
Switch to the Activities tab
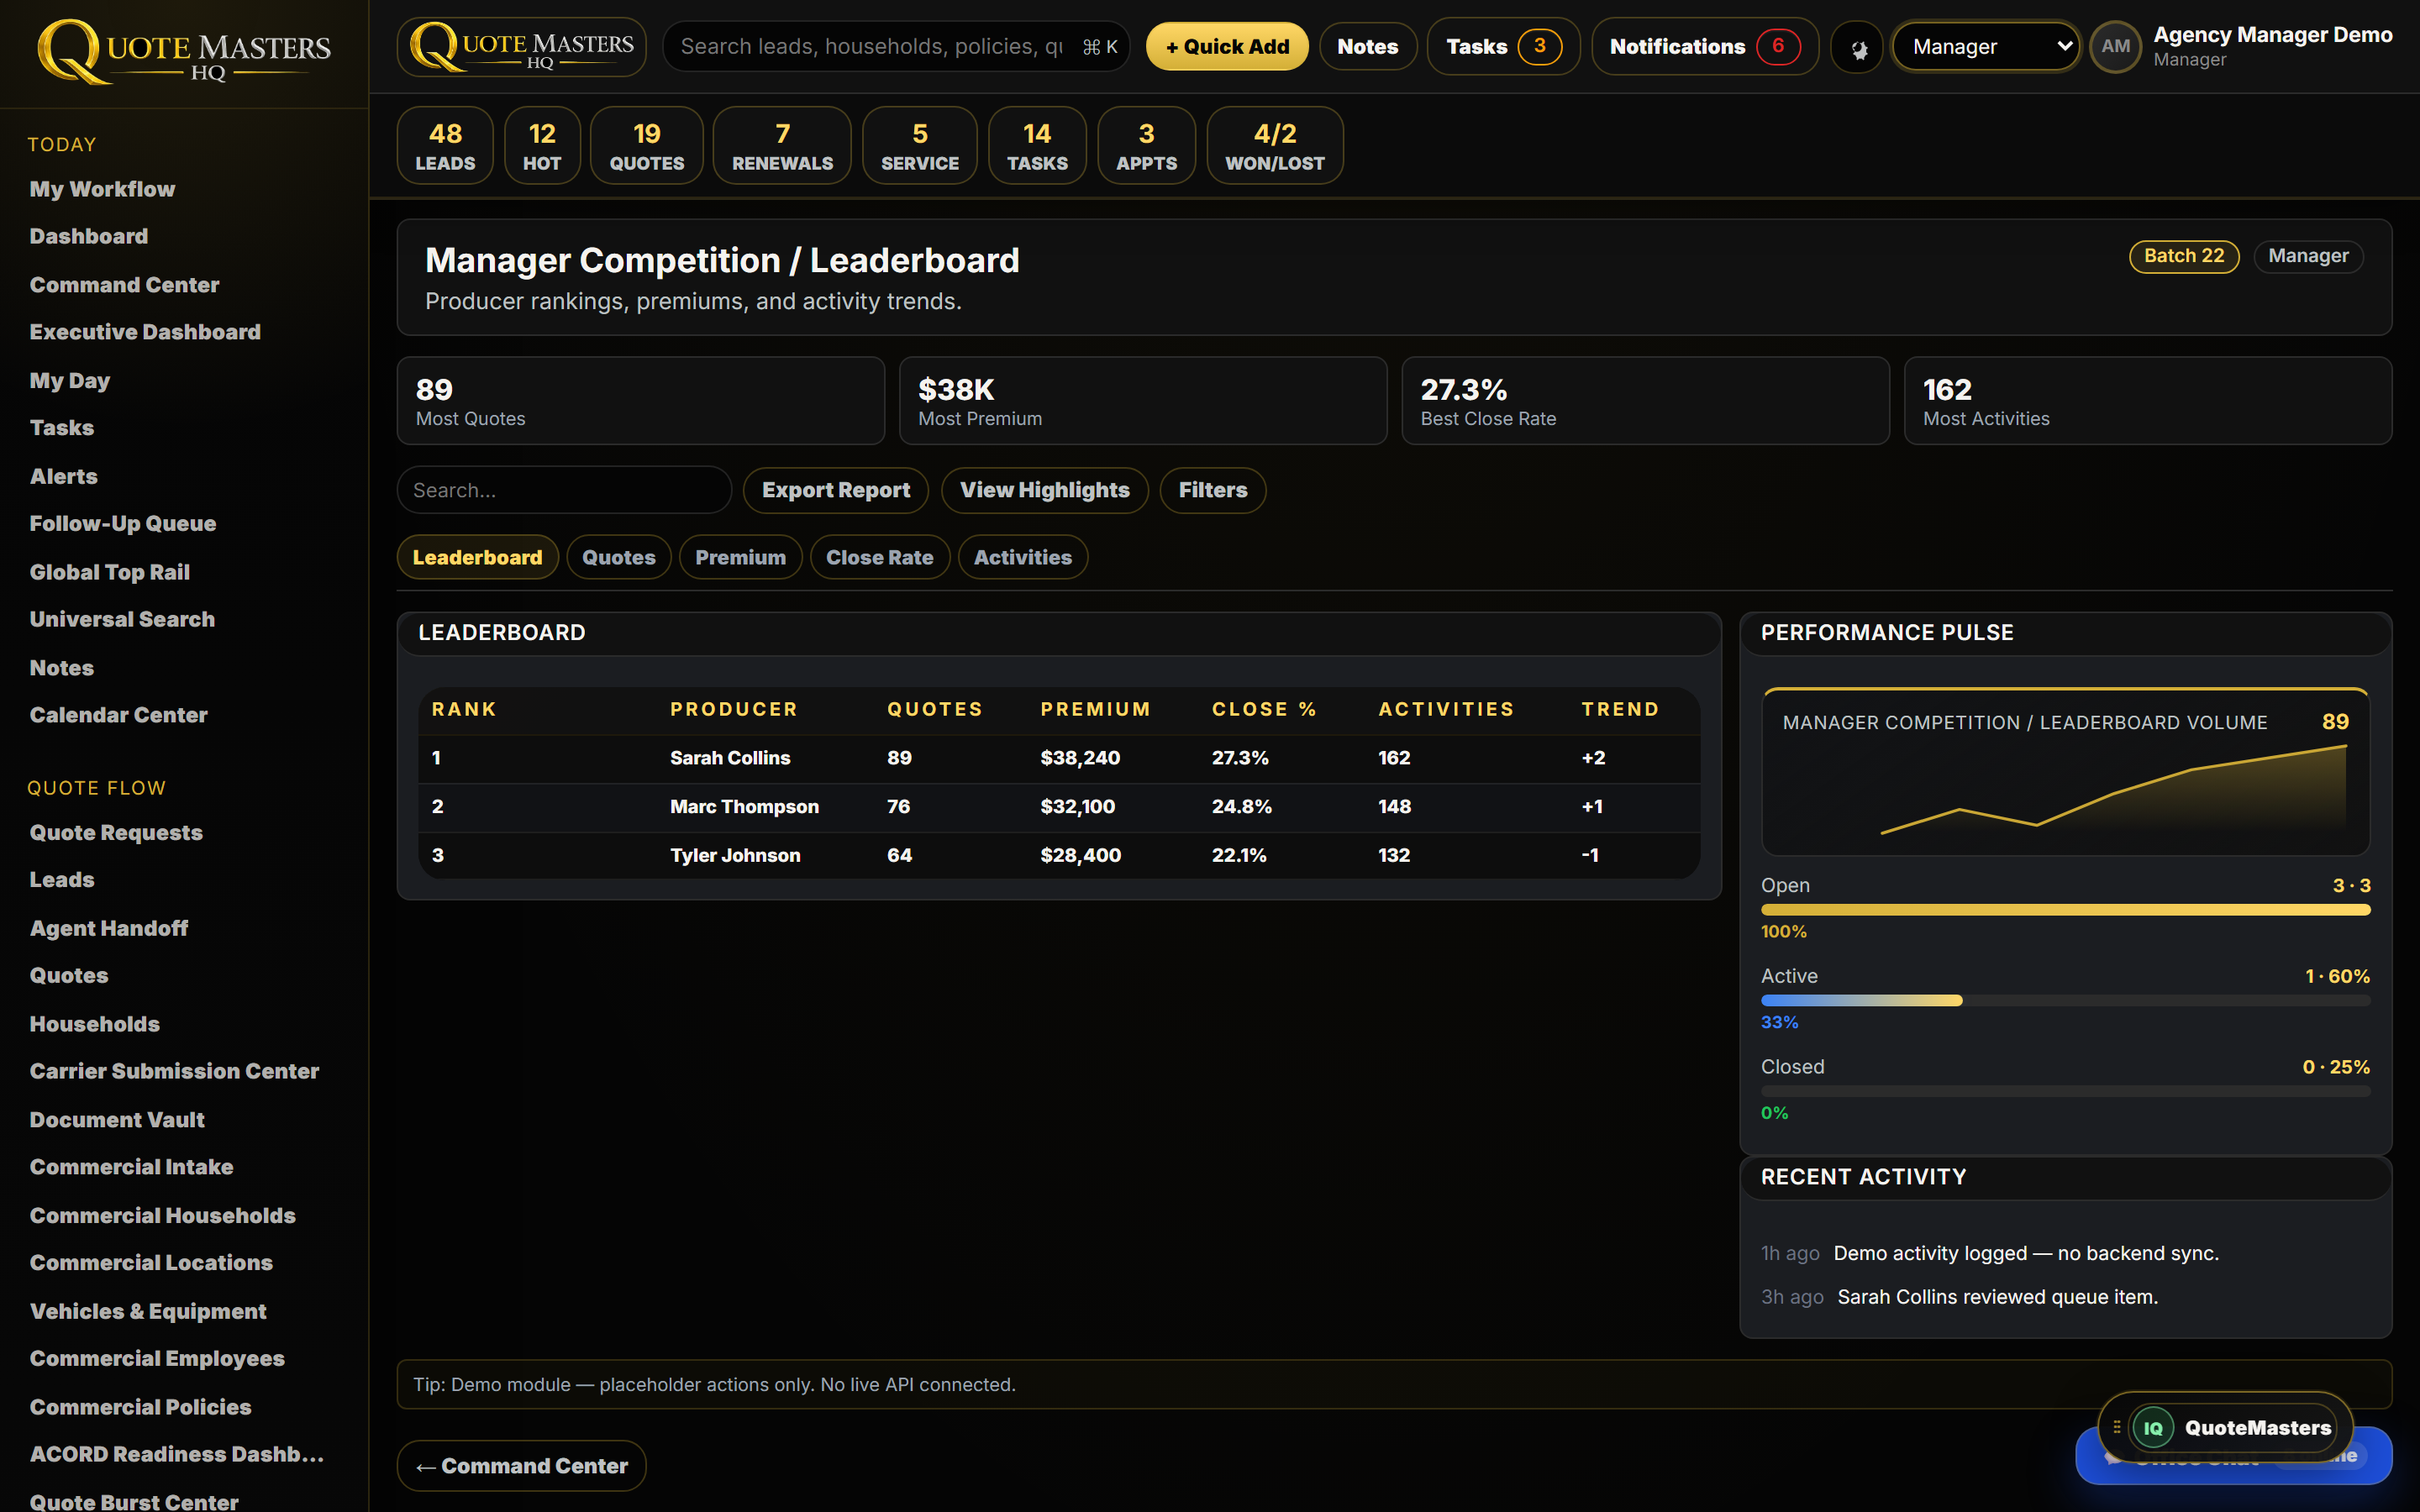click(x=1022, y=557)
